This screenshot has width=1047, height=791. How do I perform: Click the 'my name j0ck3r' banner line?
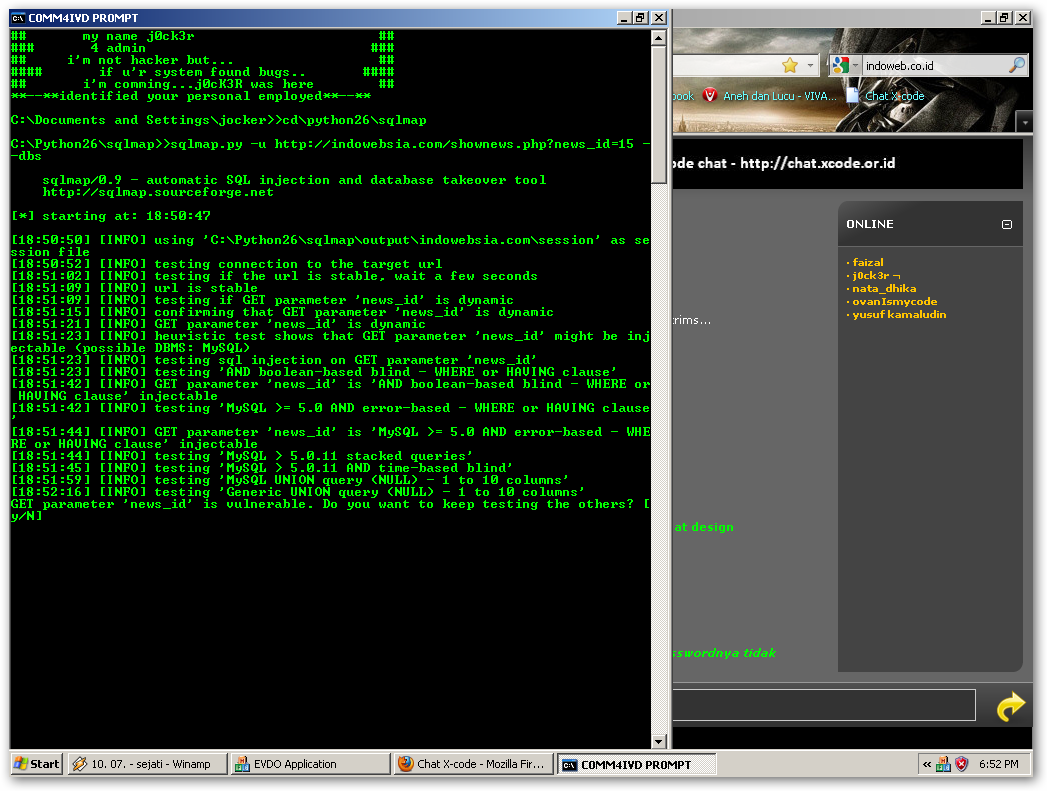pyautogui.click(x=138, y=36)
